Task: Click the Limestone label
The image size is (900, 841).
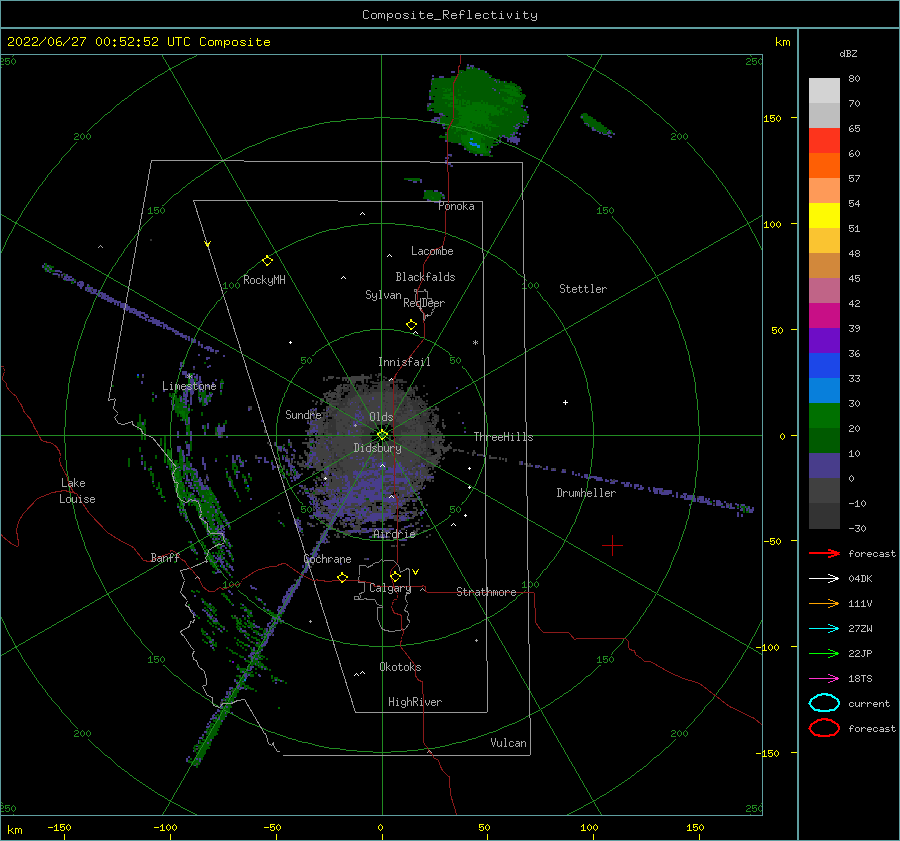Action: click(189, 386)
